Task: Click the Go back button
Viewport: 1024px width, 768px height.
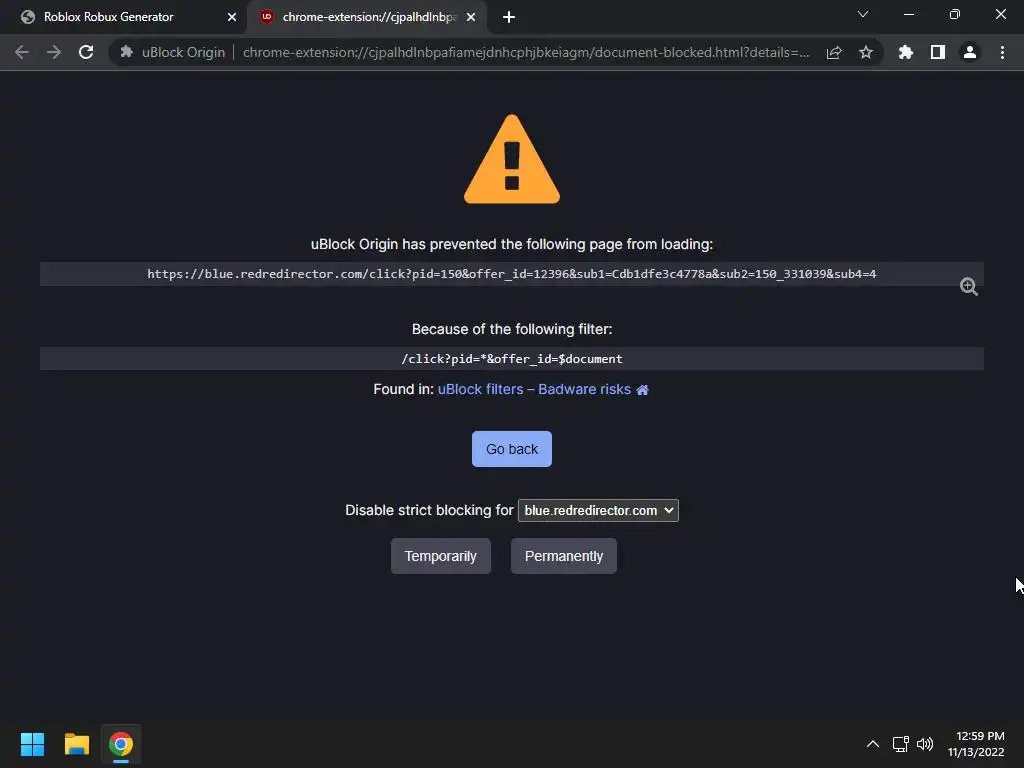Action: tap(512, 449)
